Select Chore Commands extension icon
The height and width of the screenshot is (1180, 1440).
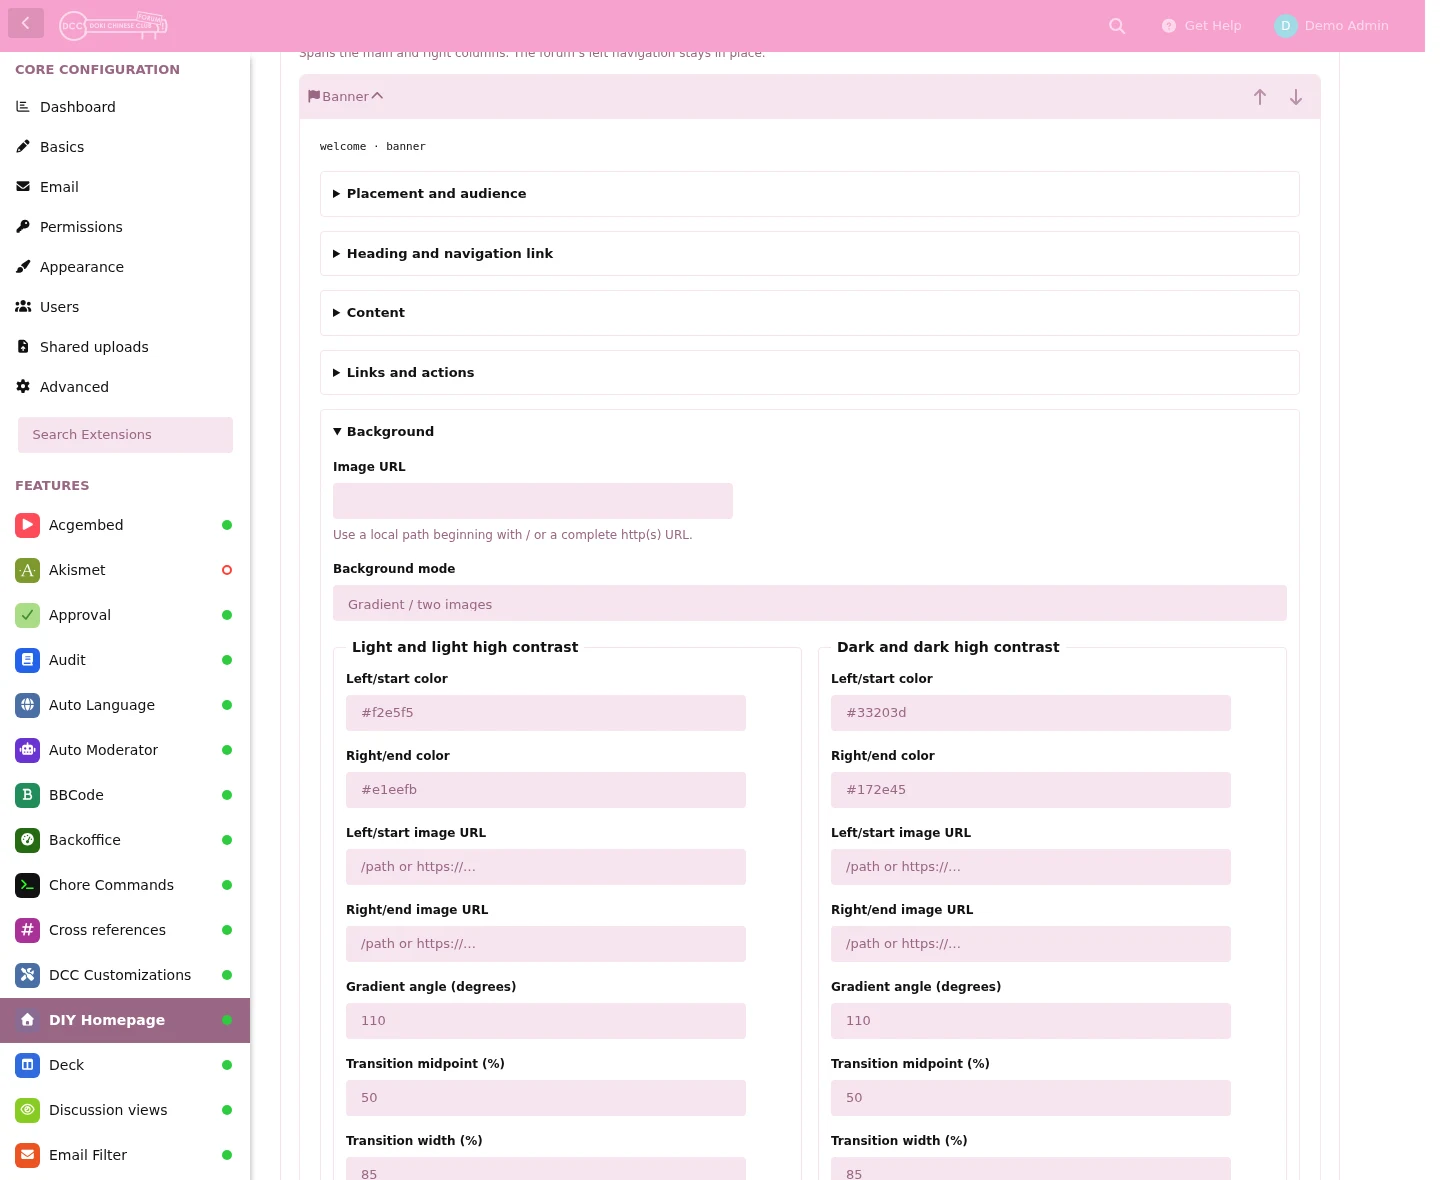point(28,885)
